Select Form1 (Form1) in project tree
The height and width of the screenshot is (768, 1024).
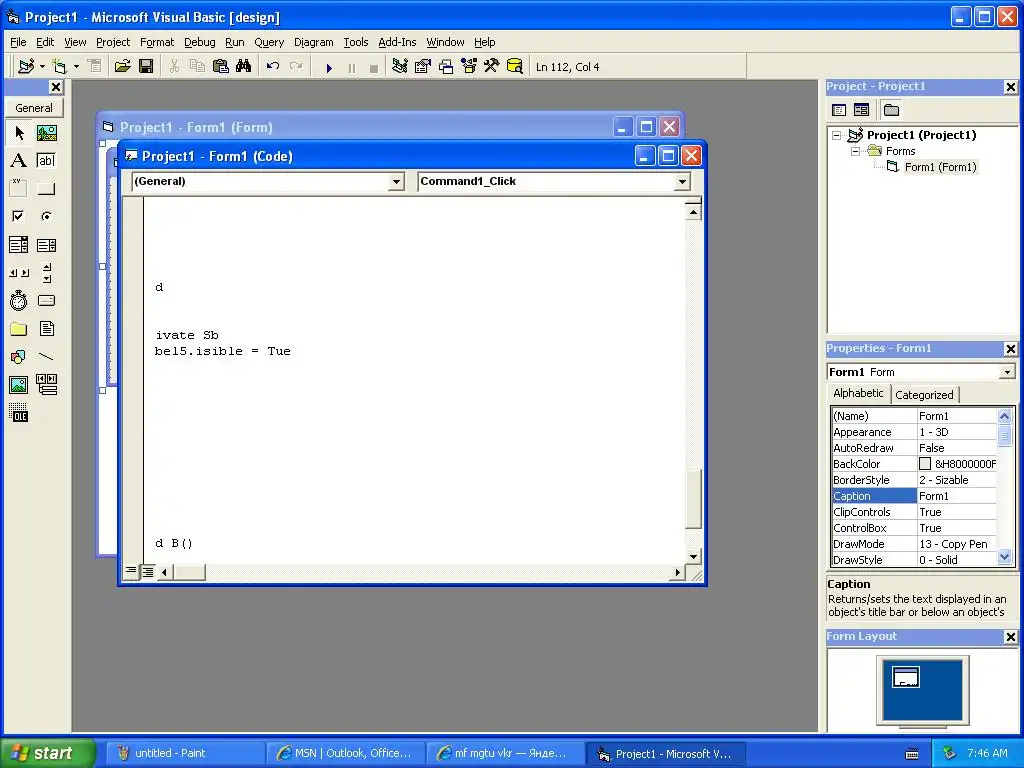(x=940, y=167)
